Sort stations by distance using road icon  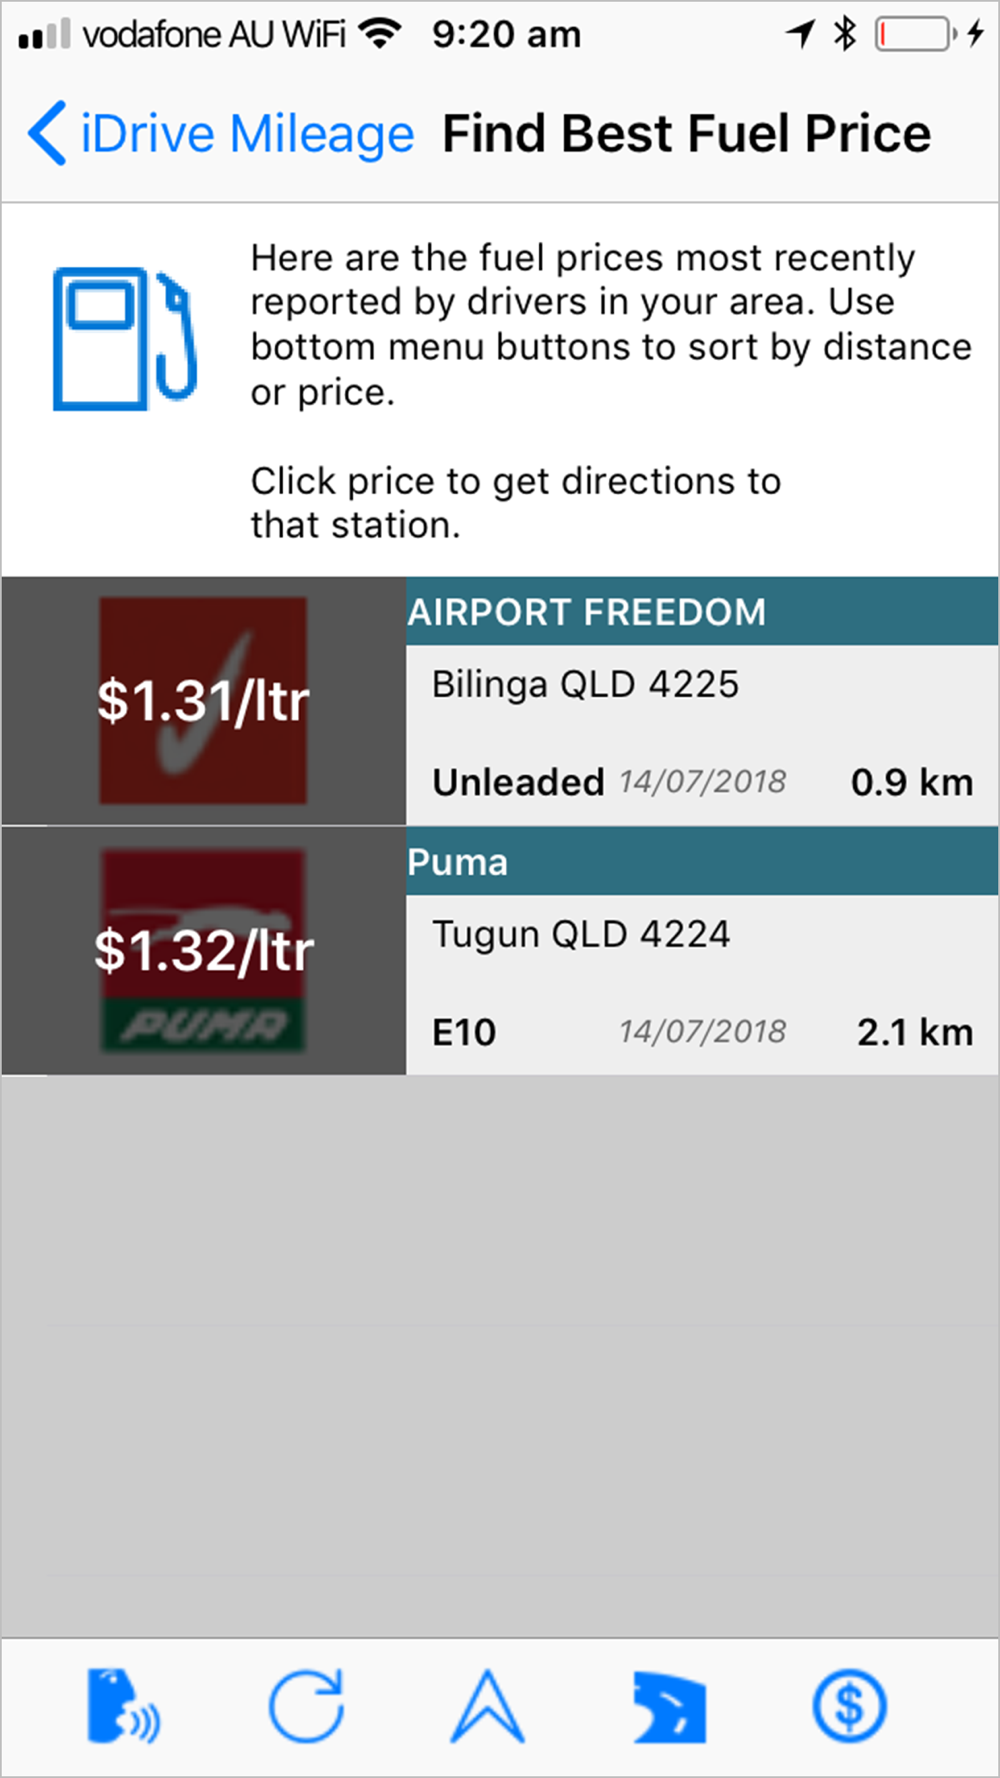tap(669, 1706)
